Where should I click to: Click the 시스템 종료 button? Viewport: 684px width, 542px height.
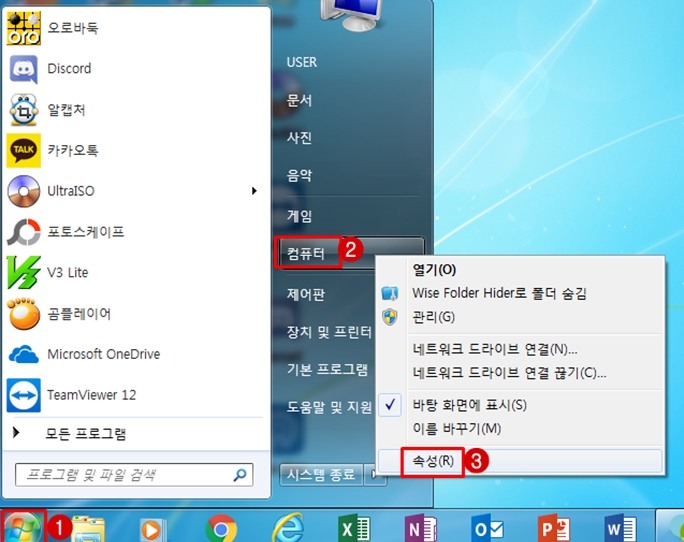click(x=321, y=475)
